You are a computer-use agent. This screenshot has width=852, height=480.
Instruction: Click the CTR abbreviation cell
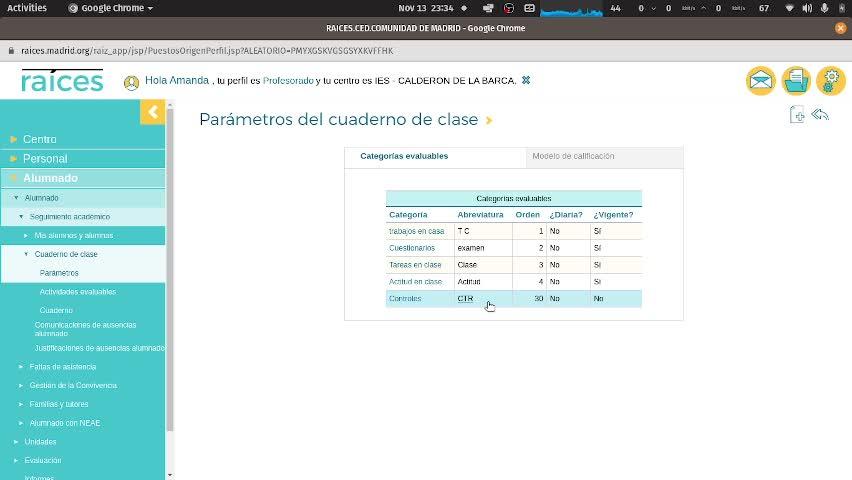coord(483,298)
